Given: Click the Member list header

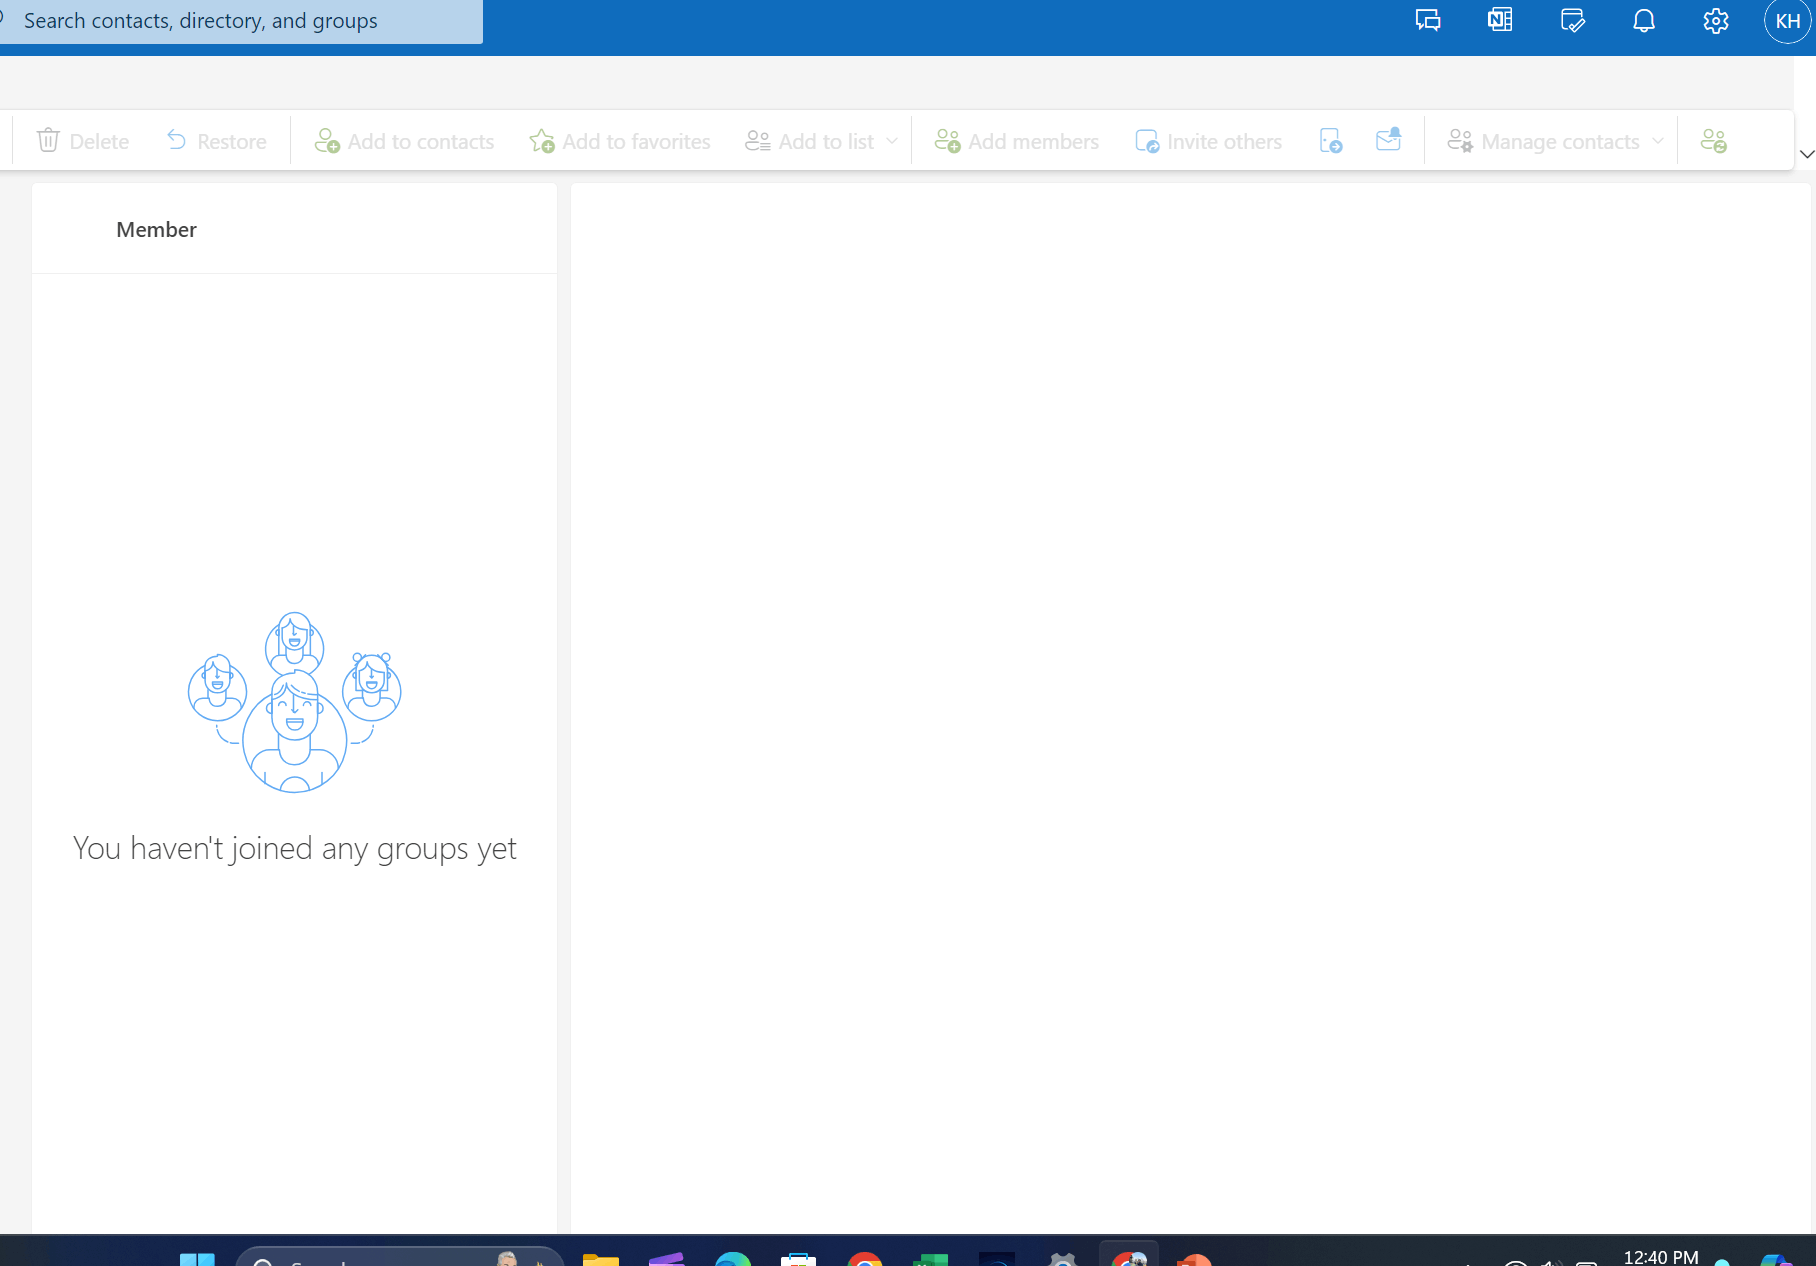Looking at the screenshot, I should [156, 229].
